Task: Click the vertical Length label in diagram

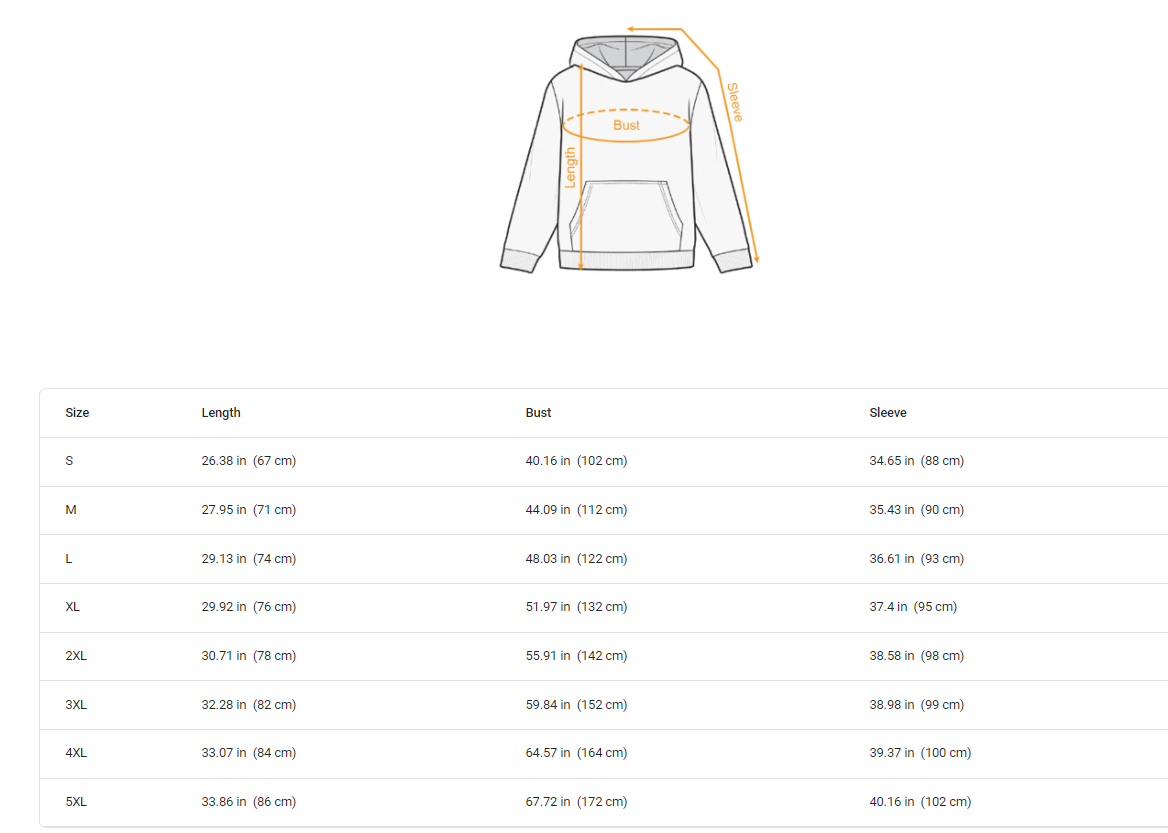Action: click(571, 168)
